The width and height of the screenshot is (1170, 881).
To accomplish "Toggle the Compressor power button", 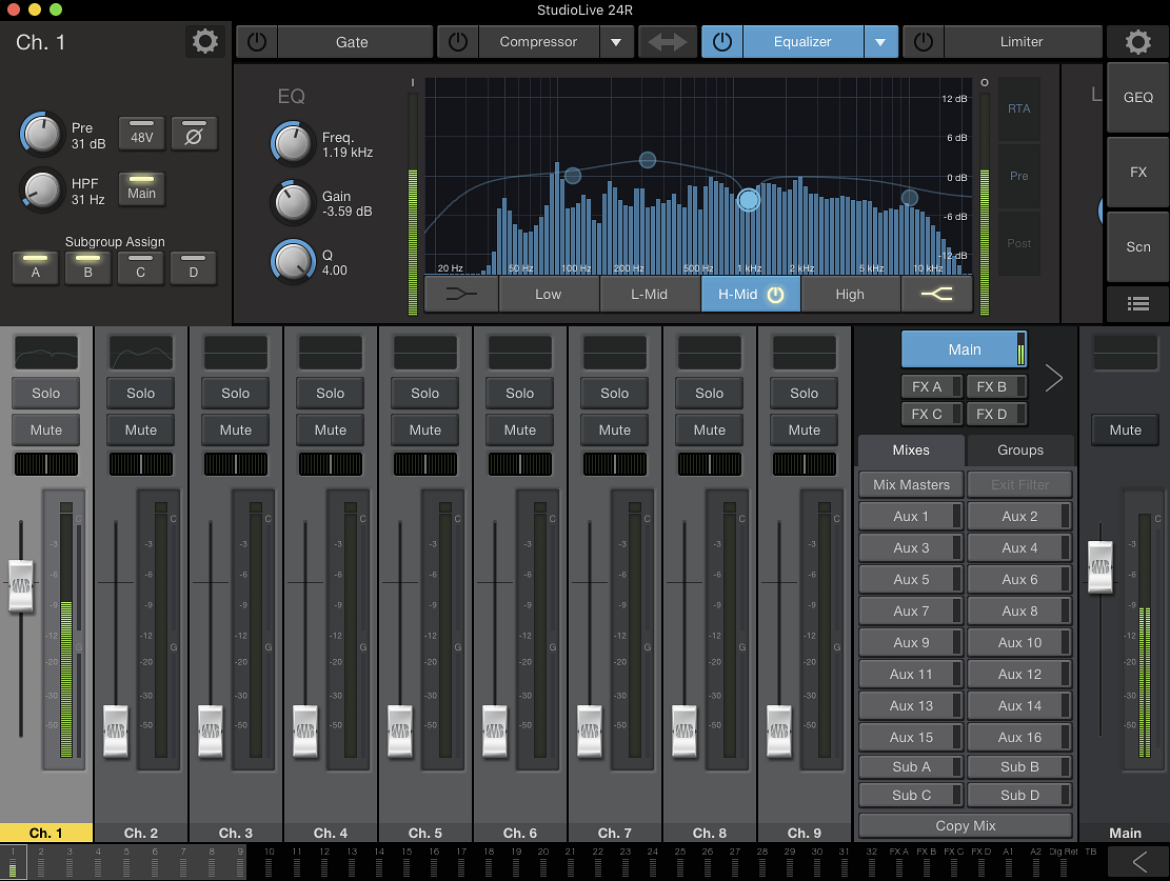I will pyautogui.click(x=457, y=42).
